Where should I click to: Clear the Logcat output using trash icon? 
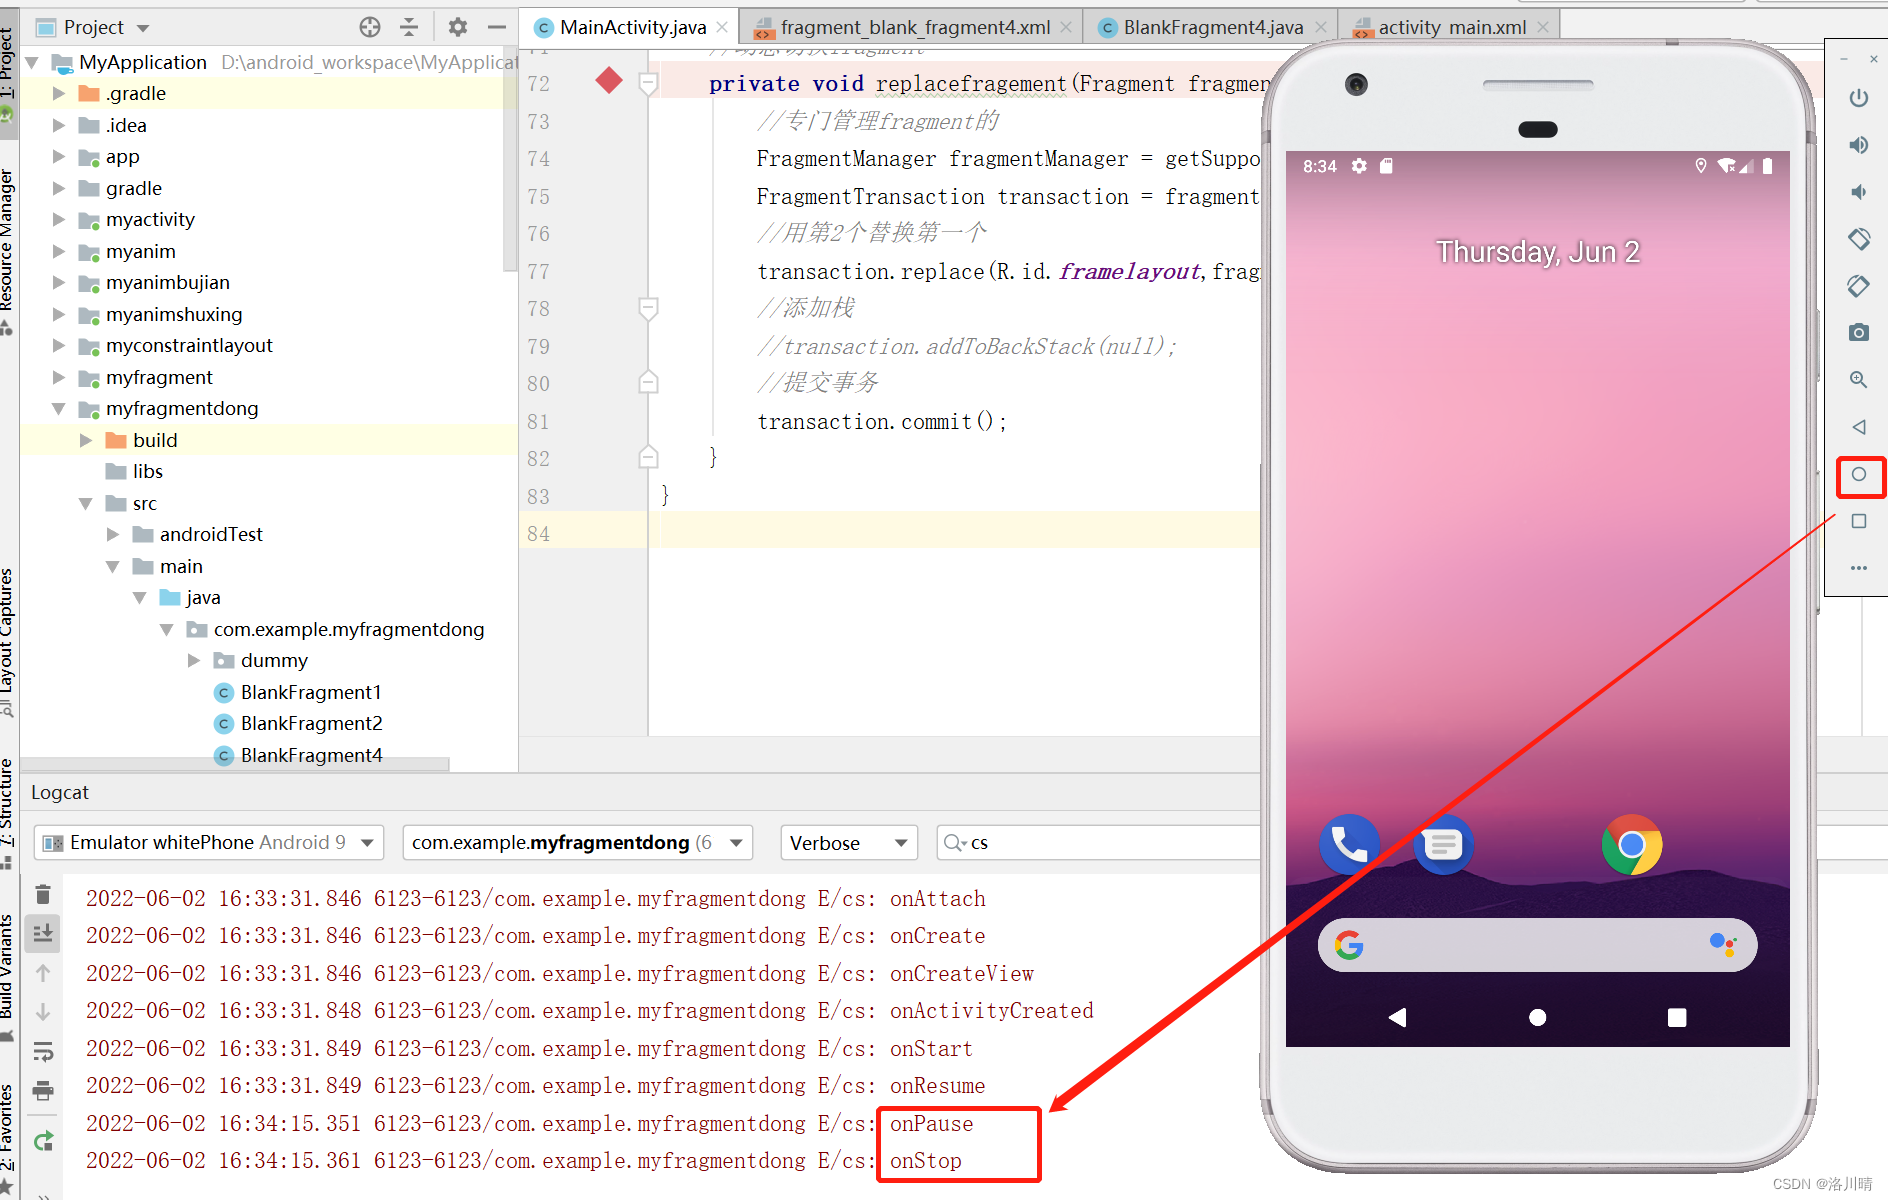42,894
